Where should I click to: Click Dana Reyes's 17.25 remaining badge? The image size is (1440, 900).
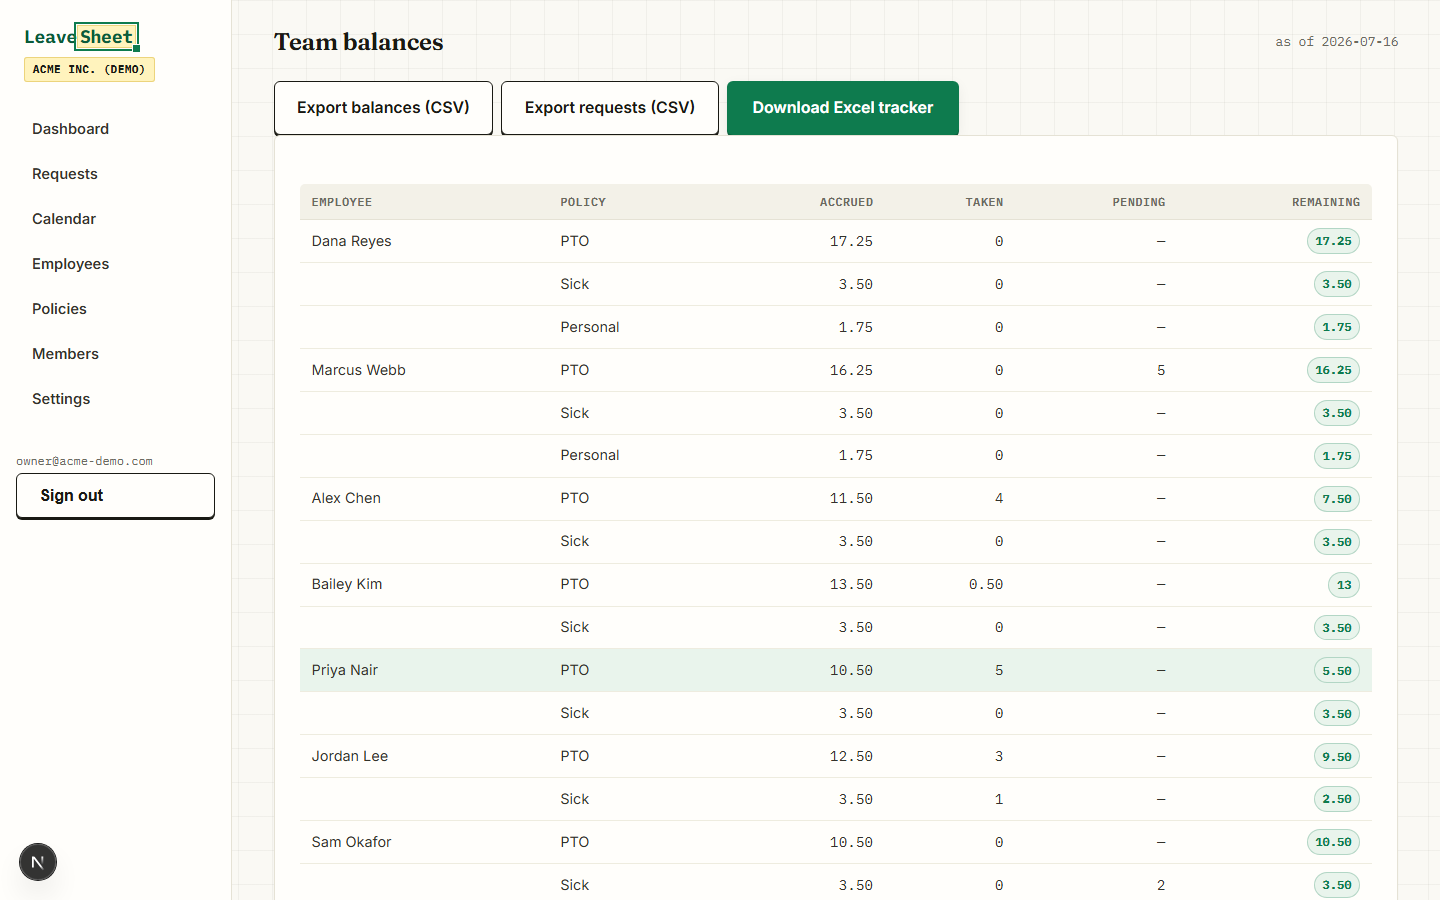1333,241
